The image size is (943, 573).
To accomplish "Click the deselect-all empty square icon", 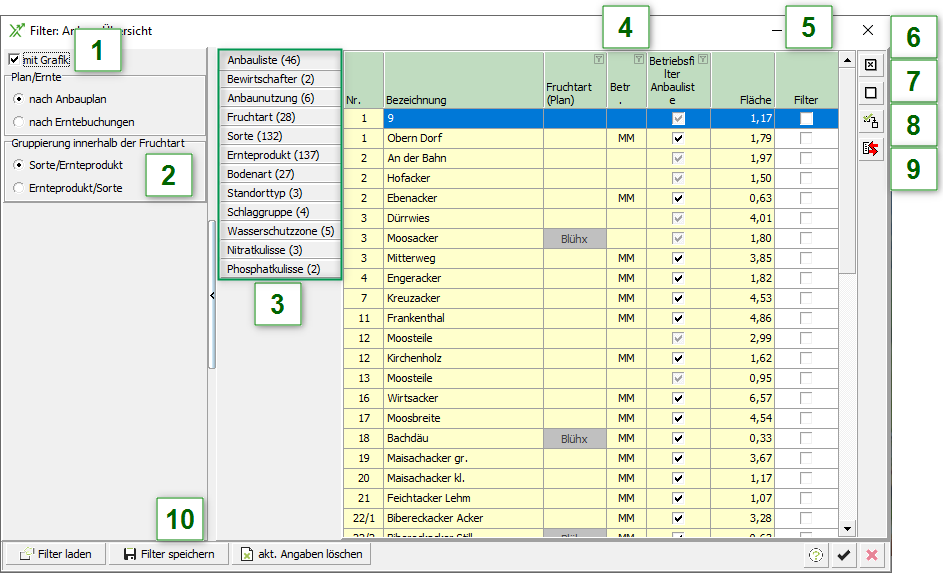I will [x=870, y=93].
